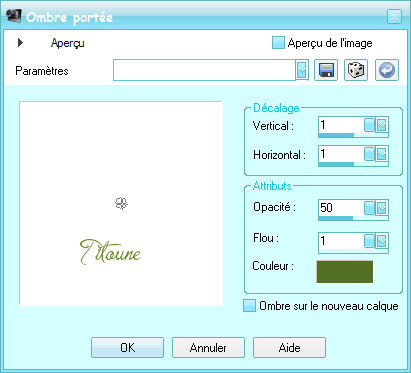411x373 pixels.
Task: Click the Opacité spinner button
Action: (x=369, y=208)
